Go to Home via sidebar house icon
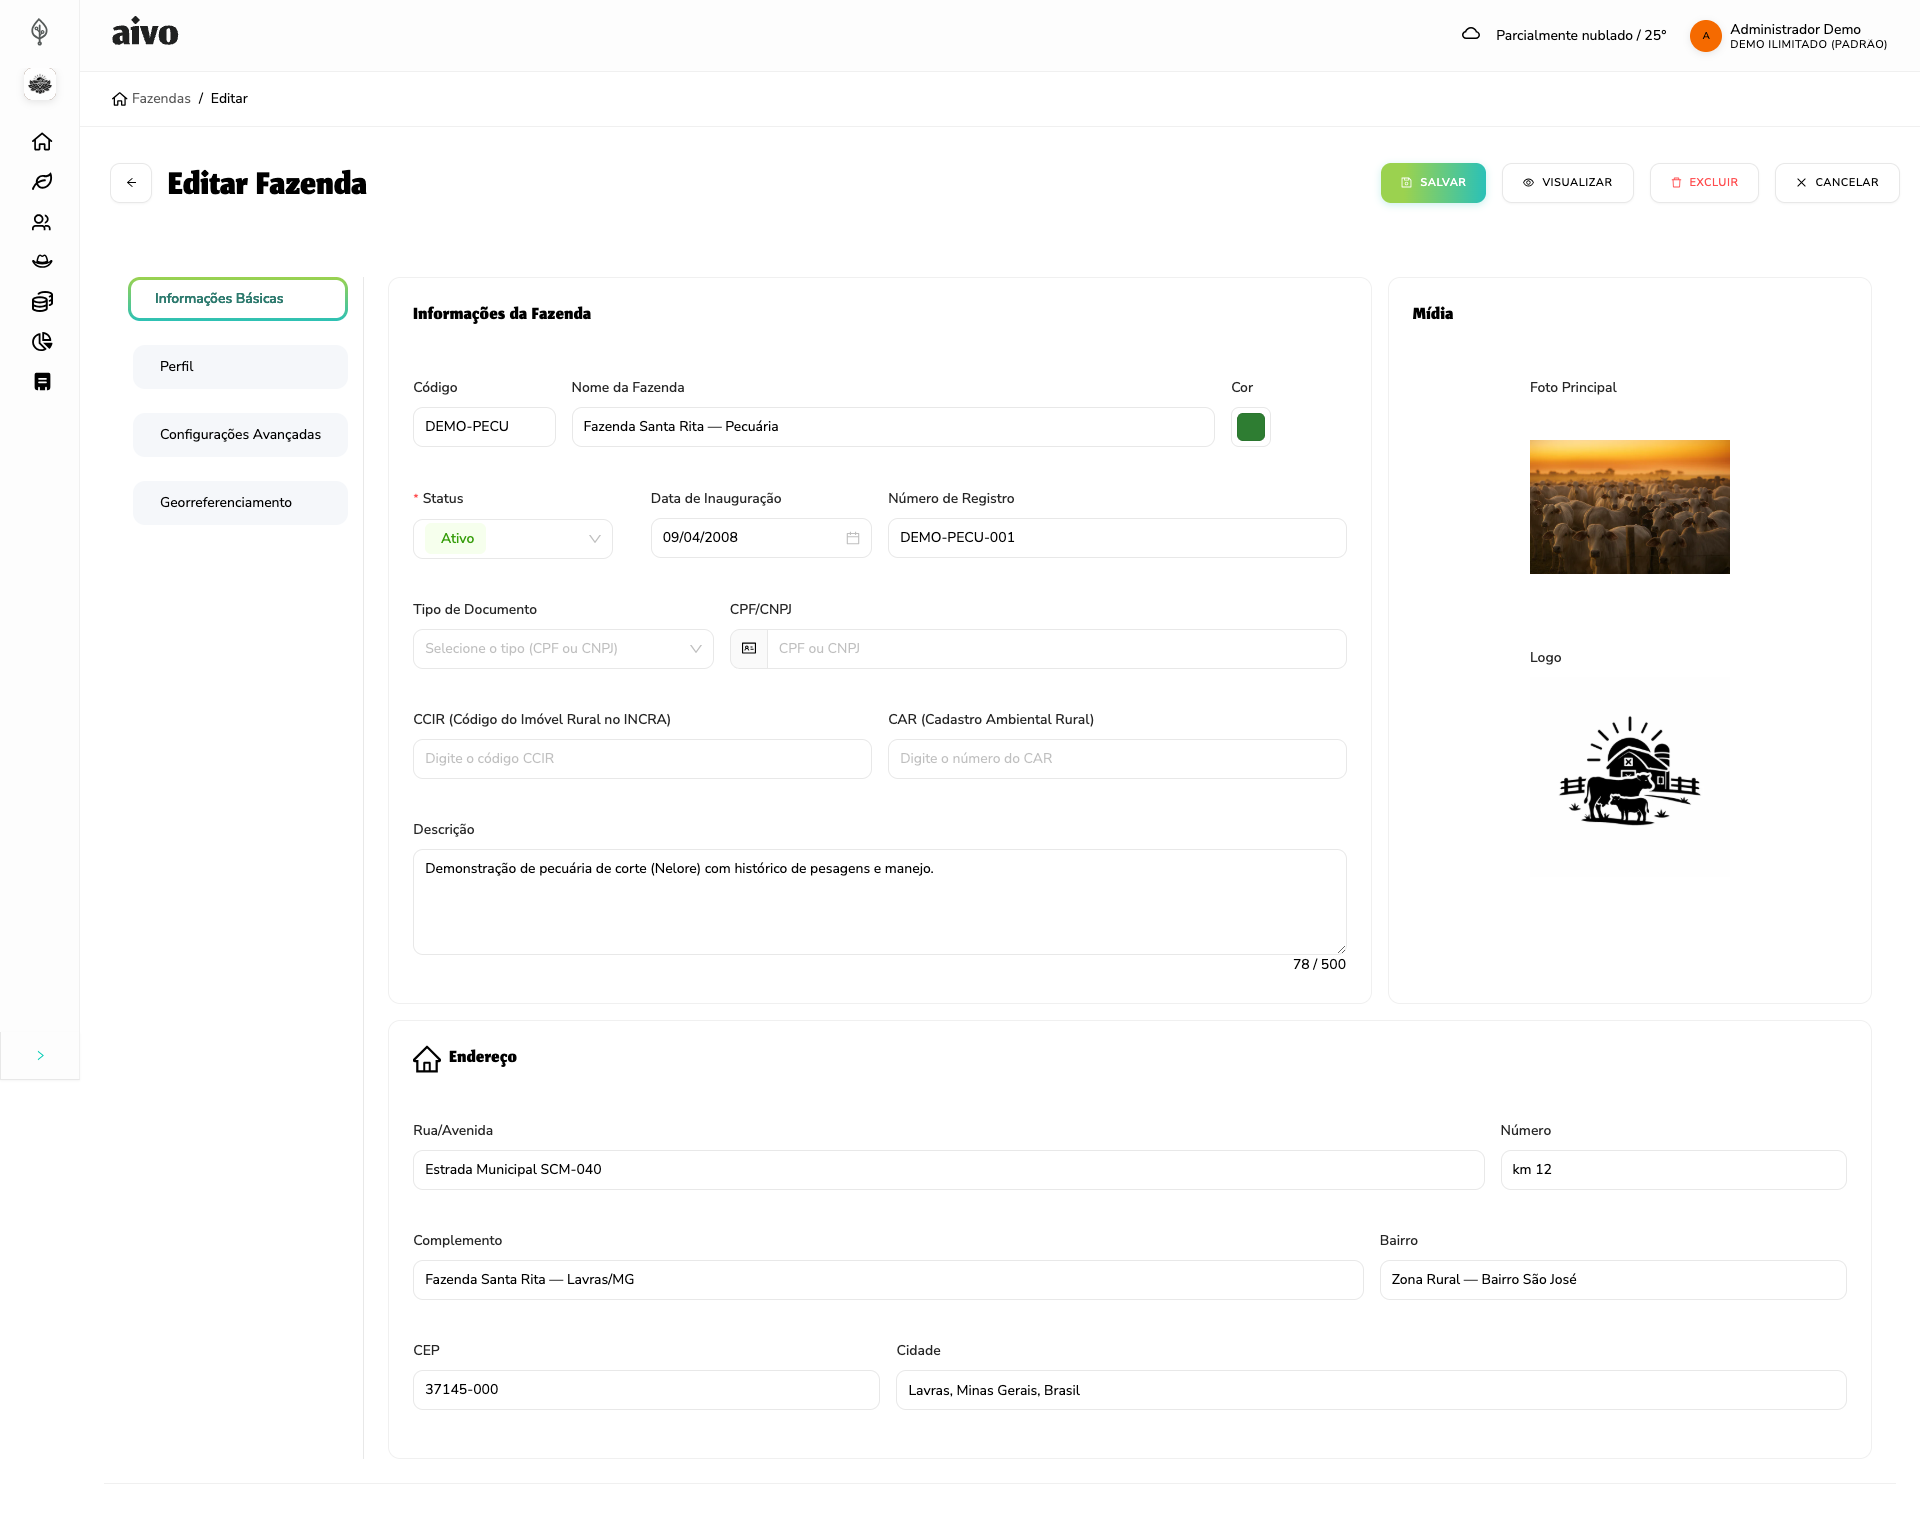1920x1532 pixels. tap(42, 142)
